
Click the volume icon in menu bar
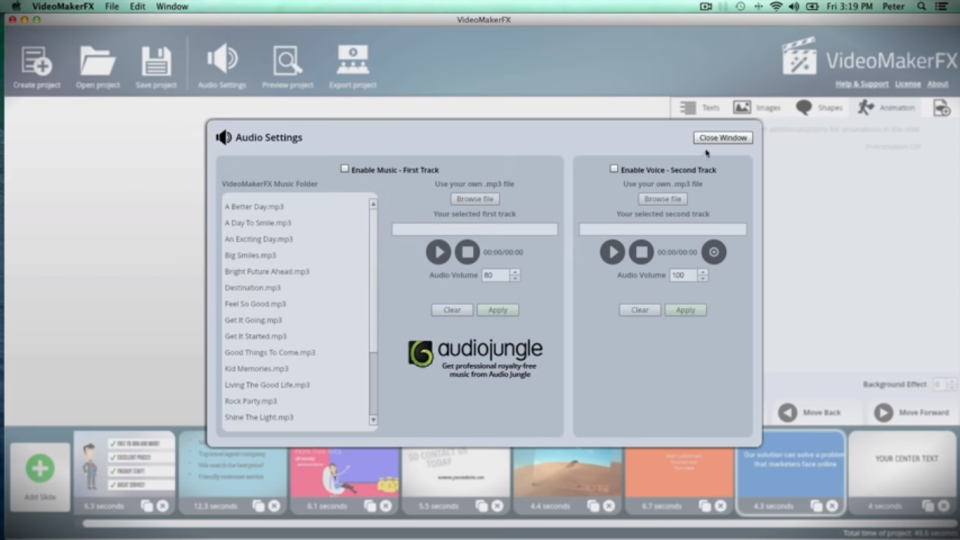pos(794,6)
